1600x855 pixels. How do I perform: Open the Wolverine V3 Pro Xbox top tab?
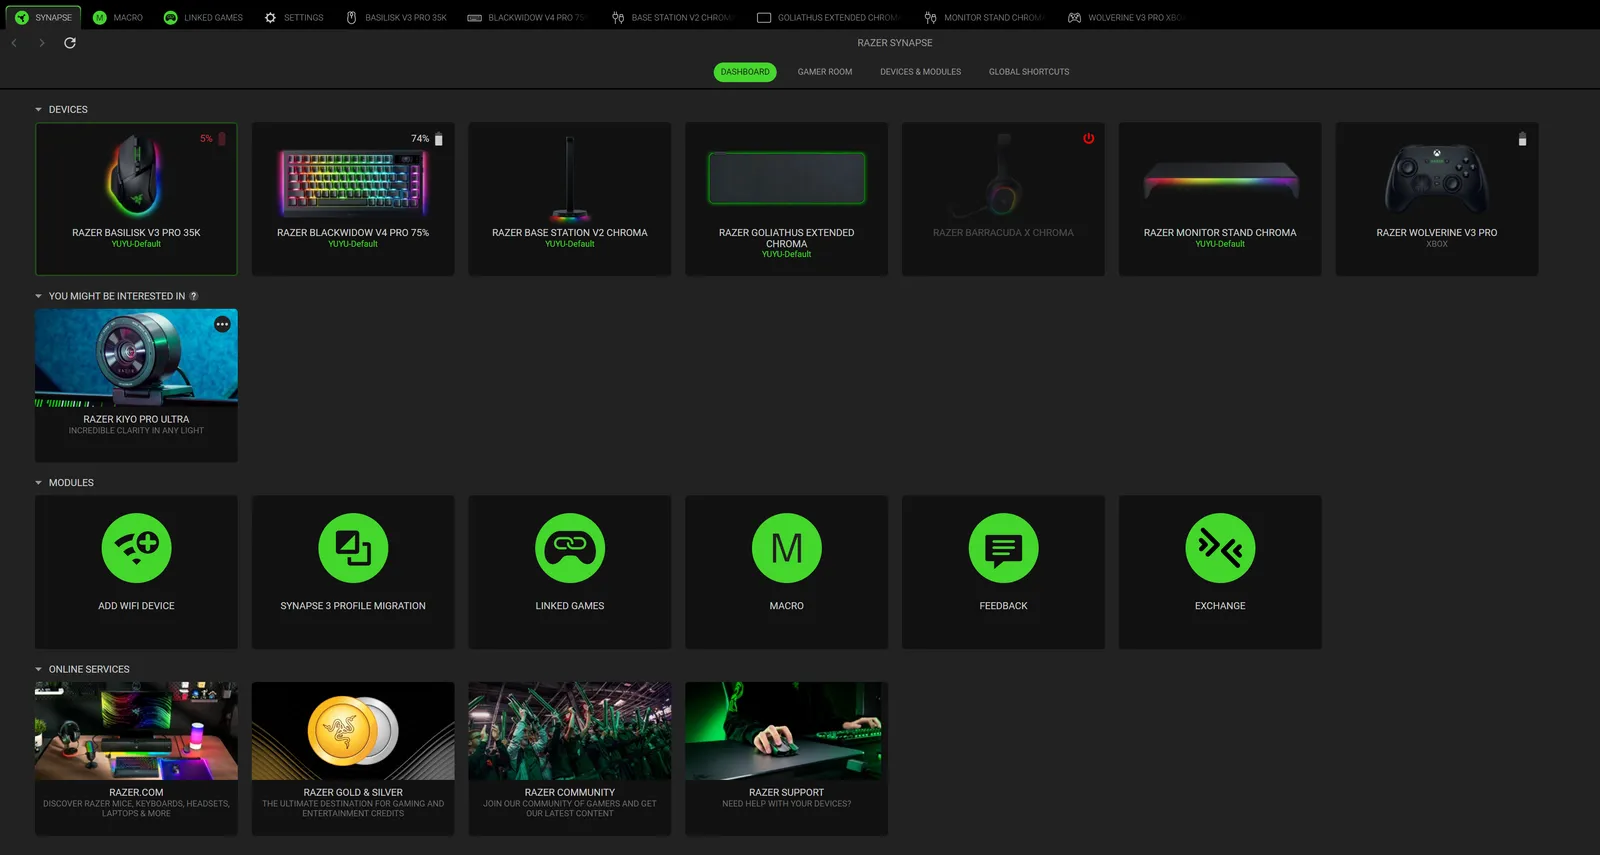click(x=1125, y=17)
